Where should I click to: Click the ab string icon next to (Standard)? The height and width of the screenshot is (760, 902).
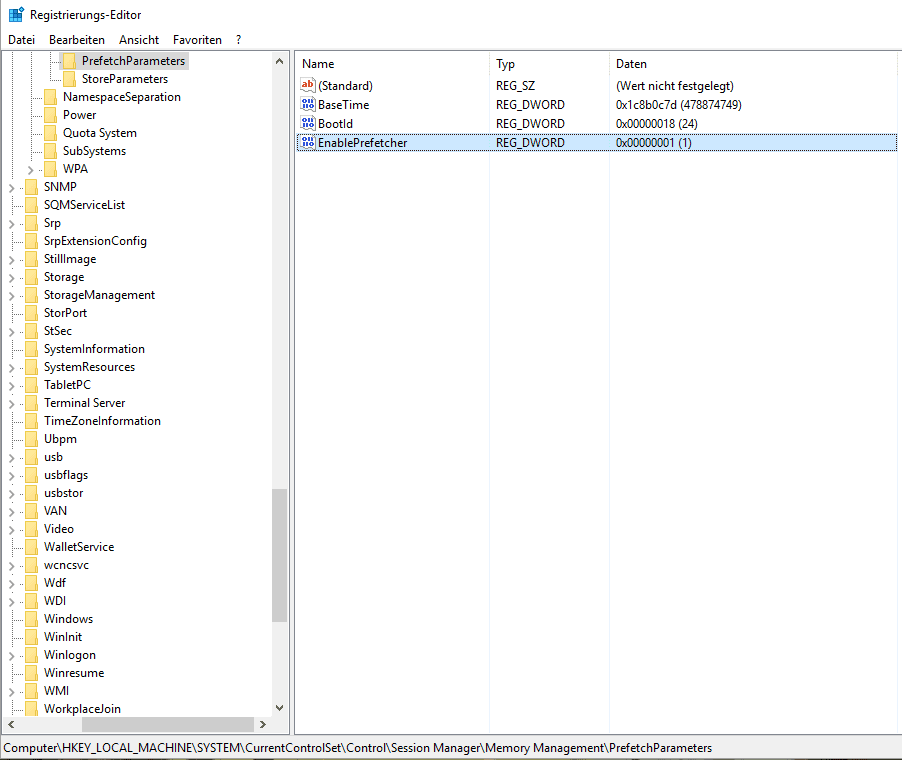[308, 85]
